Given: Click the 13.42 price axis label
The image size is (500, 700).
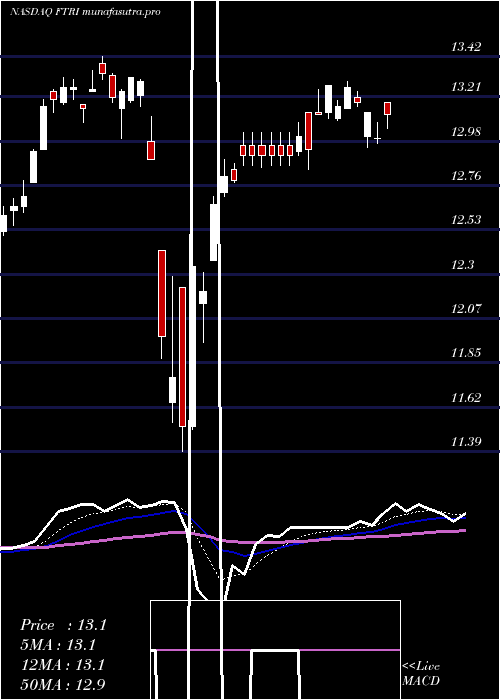Looking at the screenshot, I should [466, 46].
